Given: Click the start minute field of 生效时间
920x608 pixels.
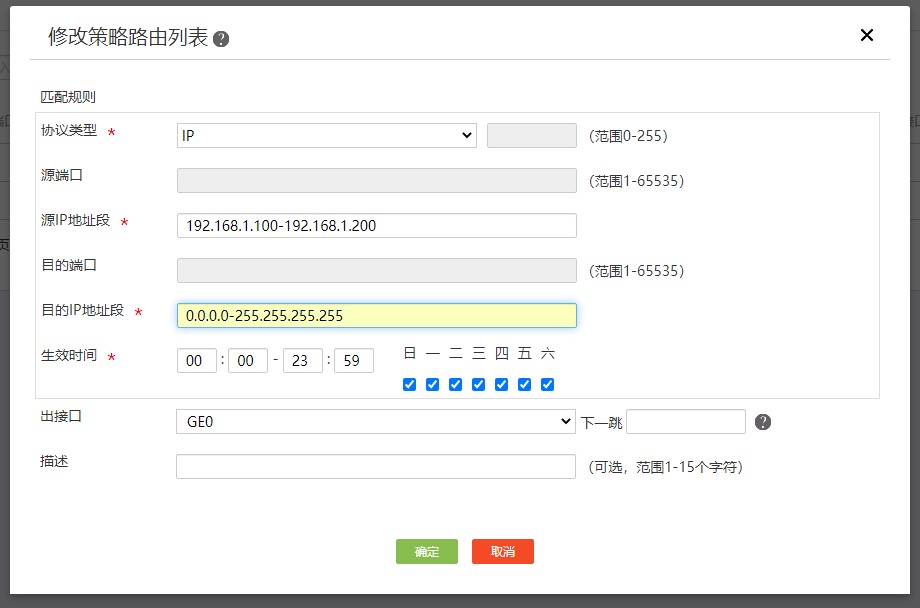Looking at the screenshot, I should 248,360.
